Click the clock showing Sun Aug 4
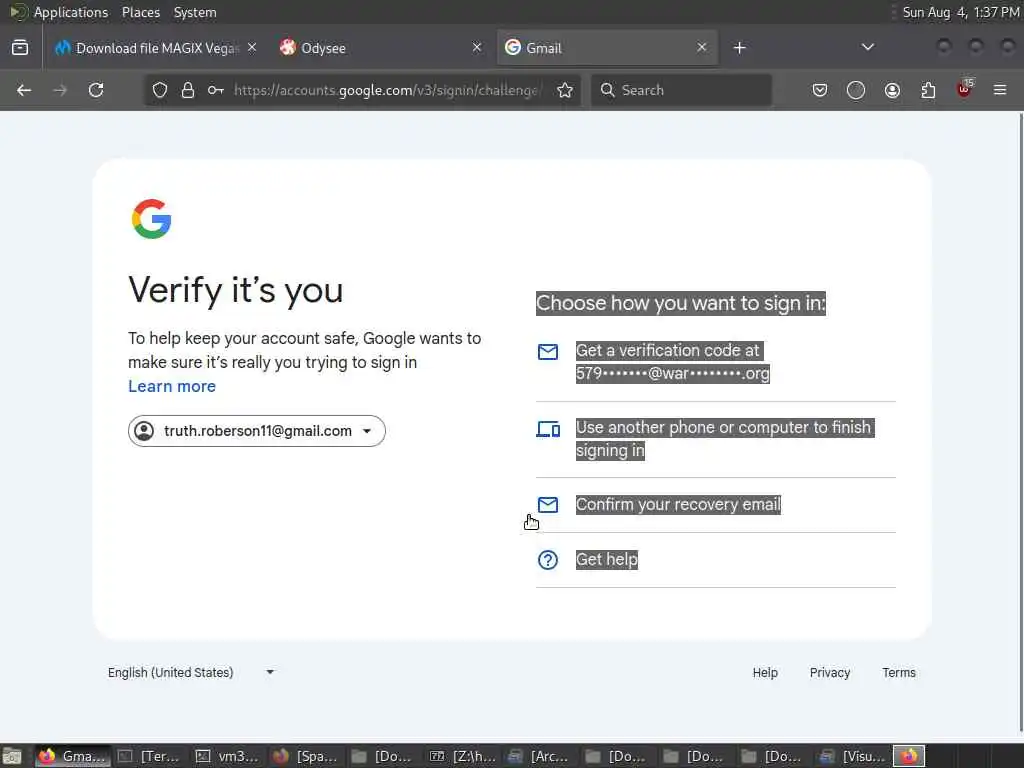This screenshot has height=768, width=1024. pyautogui.click(x=960, y=12)
